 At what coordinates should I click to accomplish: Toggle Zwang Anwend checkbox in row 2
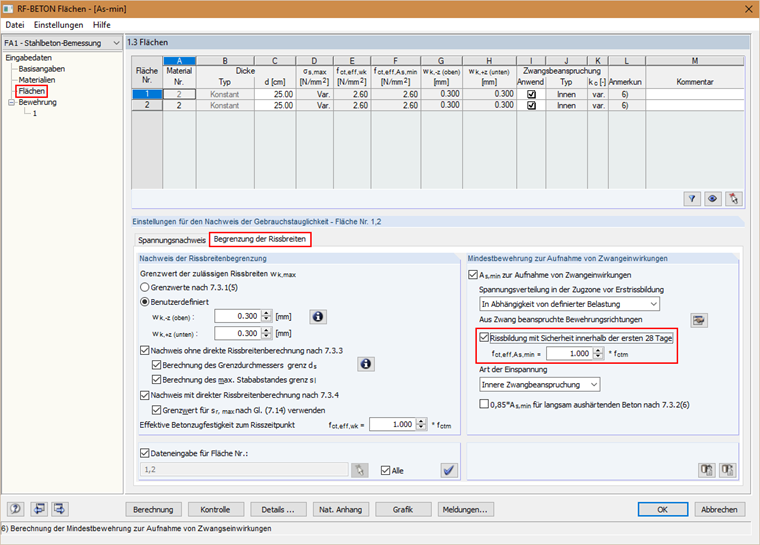531,105
